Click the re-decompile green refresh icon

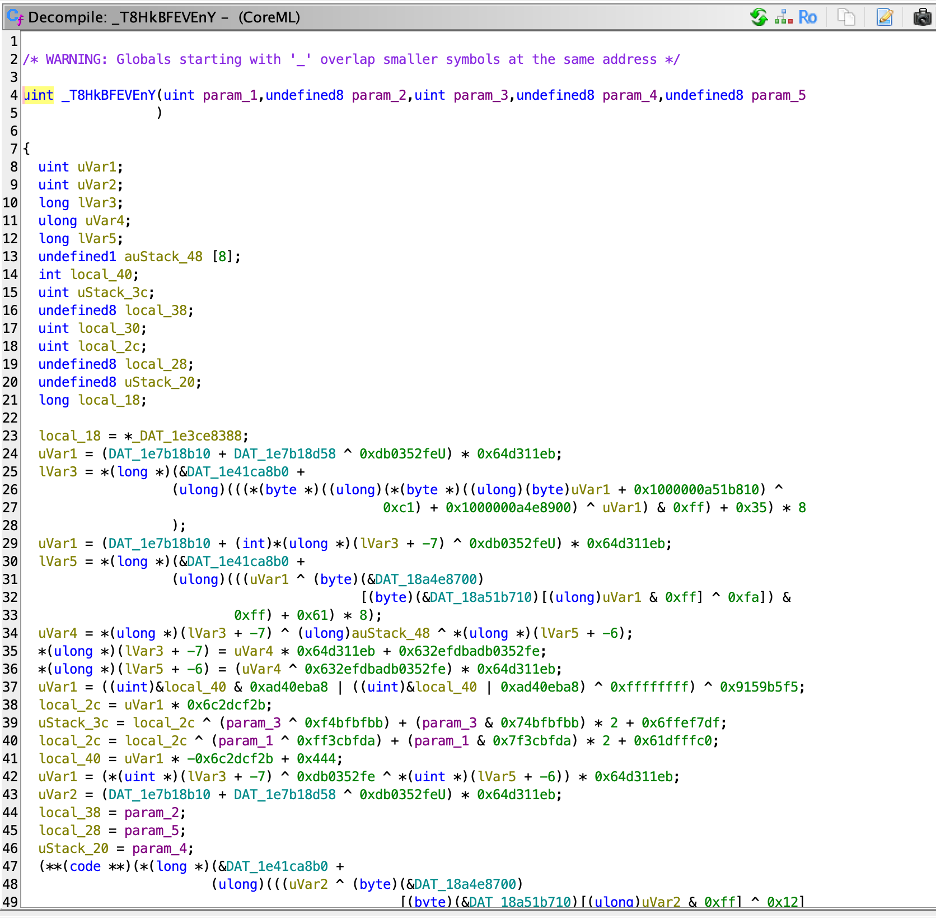click(x=759, y=17)
